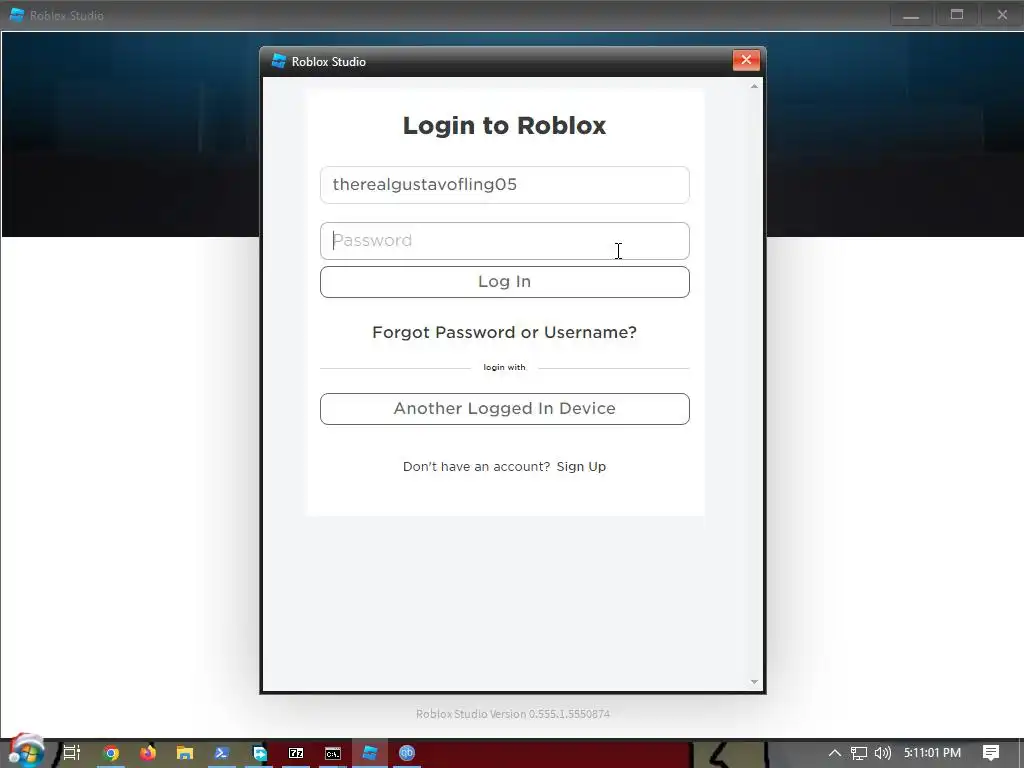Open PowerShell from the taskbar
The width and height of the screenshot is (1024, 768).
(221, 753)
